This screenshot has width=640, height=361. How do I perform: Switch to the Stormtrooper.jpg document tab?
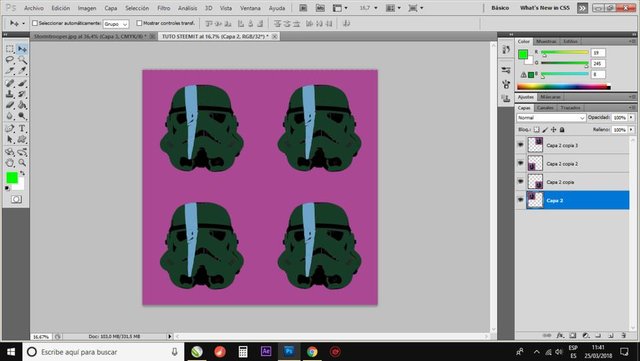pyautogui.click(x=93, y=36)
